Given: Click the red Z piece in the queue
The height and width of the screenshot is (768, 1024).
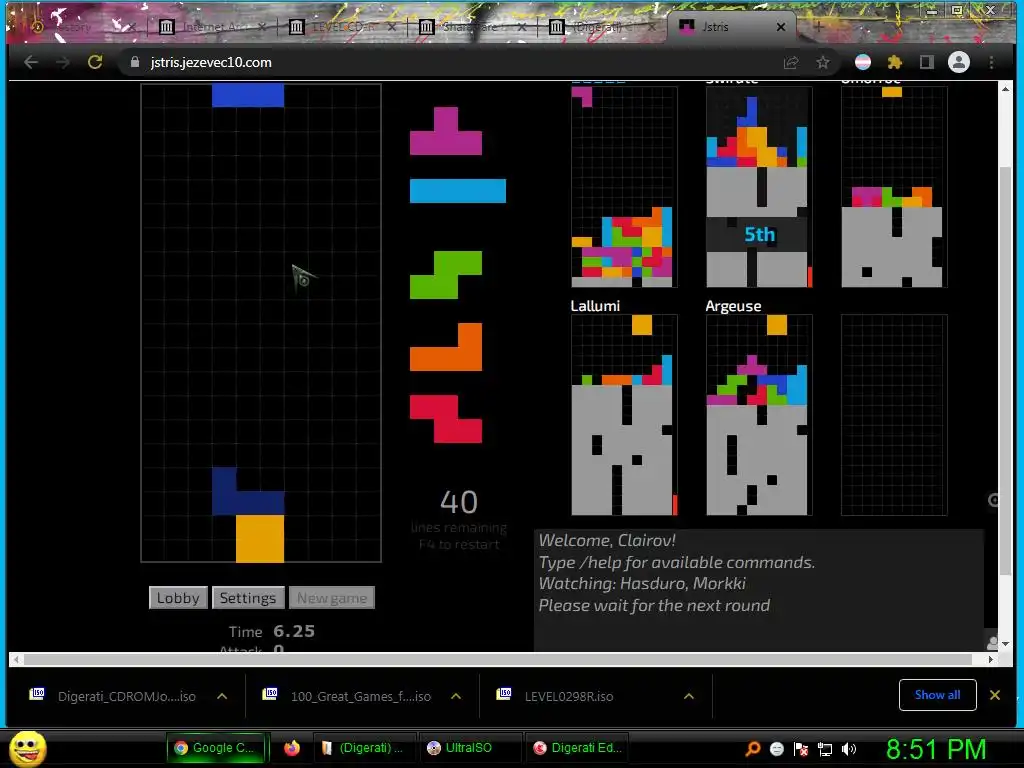Looking at the screenshot, I should pyautogui.click(x=446, y=419).
